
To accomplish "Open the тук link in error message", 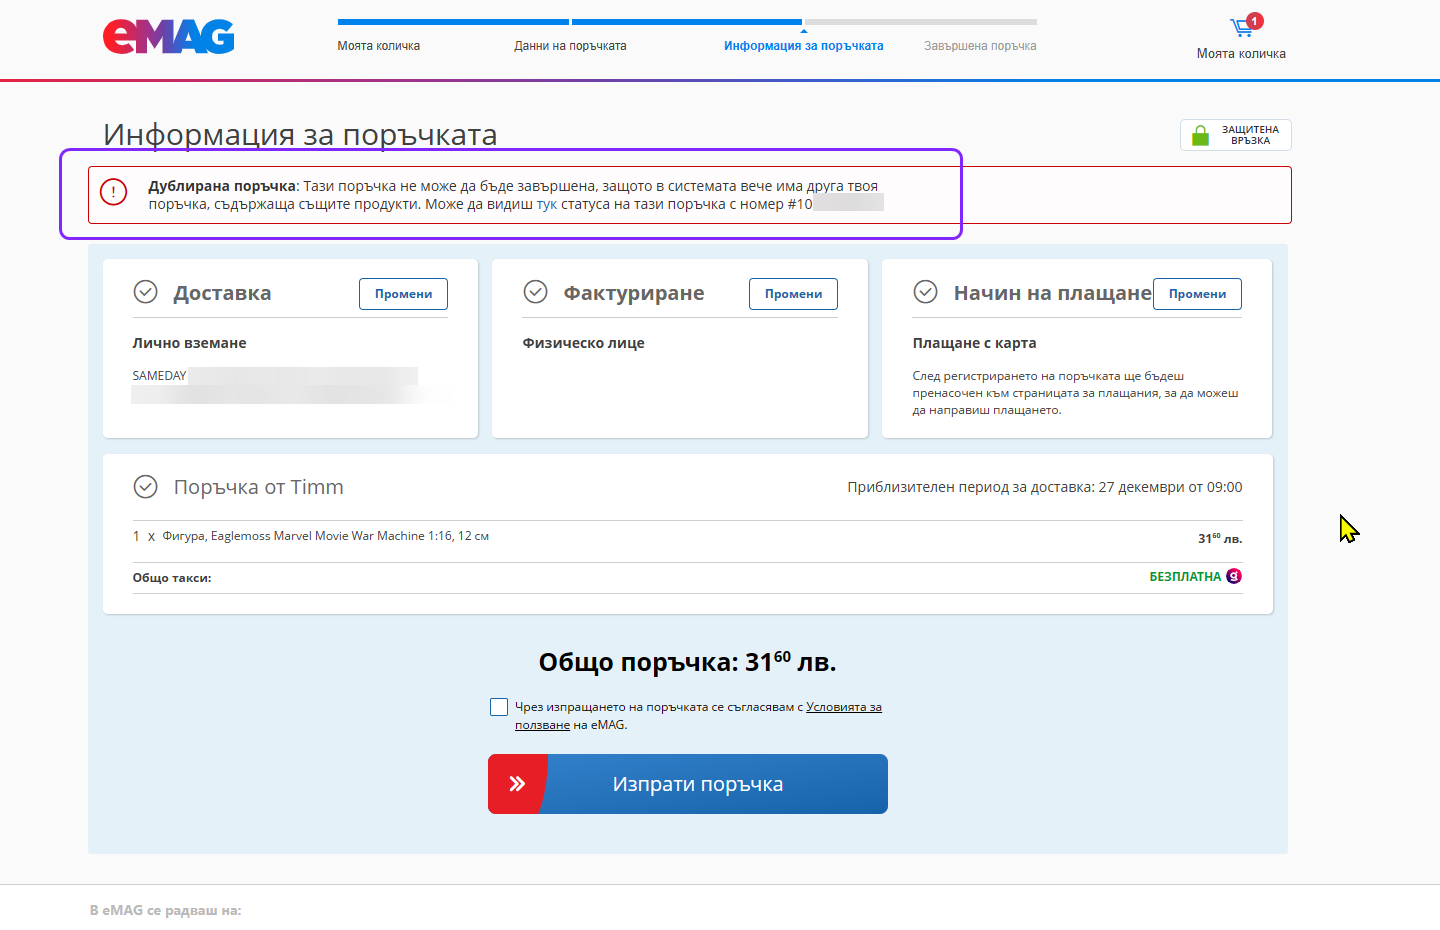I will click(x=547, y=204).
